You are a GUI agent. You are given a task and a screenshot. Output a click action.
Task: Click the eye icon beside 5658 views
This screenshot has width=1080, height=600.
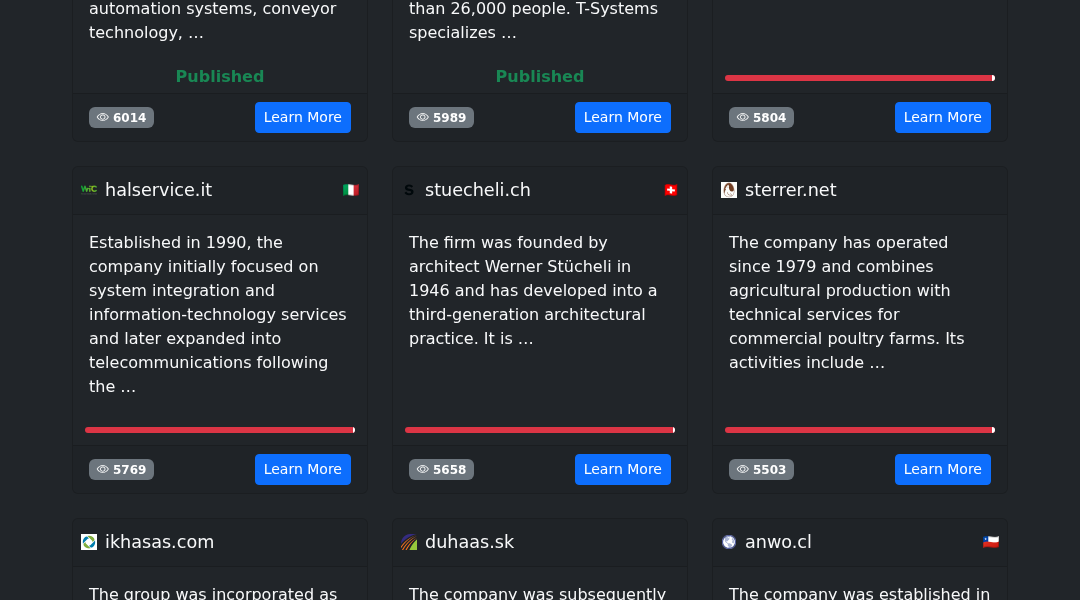[x=423, y=470]
